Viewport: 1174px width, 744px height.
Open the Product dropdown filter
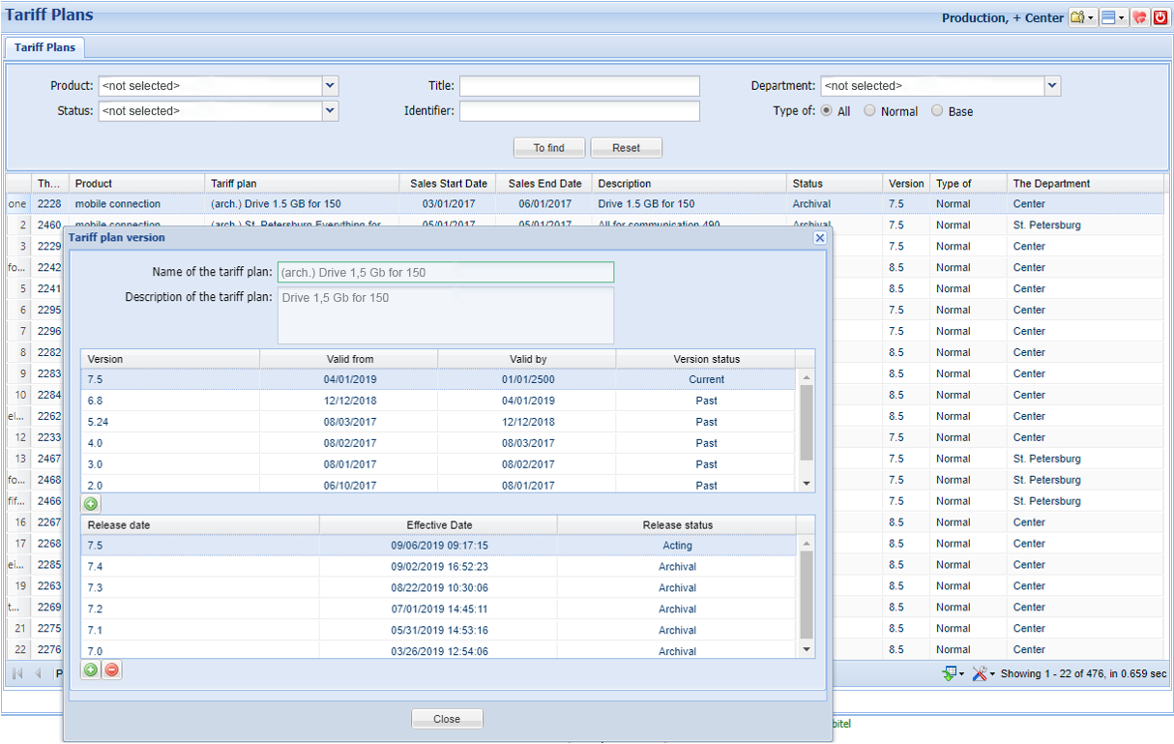pos(329,86)
